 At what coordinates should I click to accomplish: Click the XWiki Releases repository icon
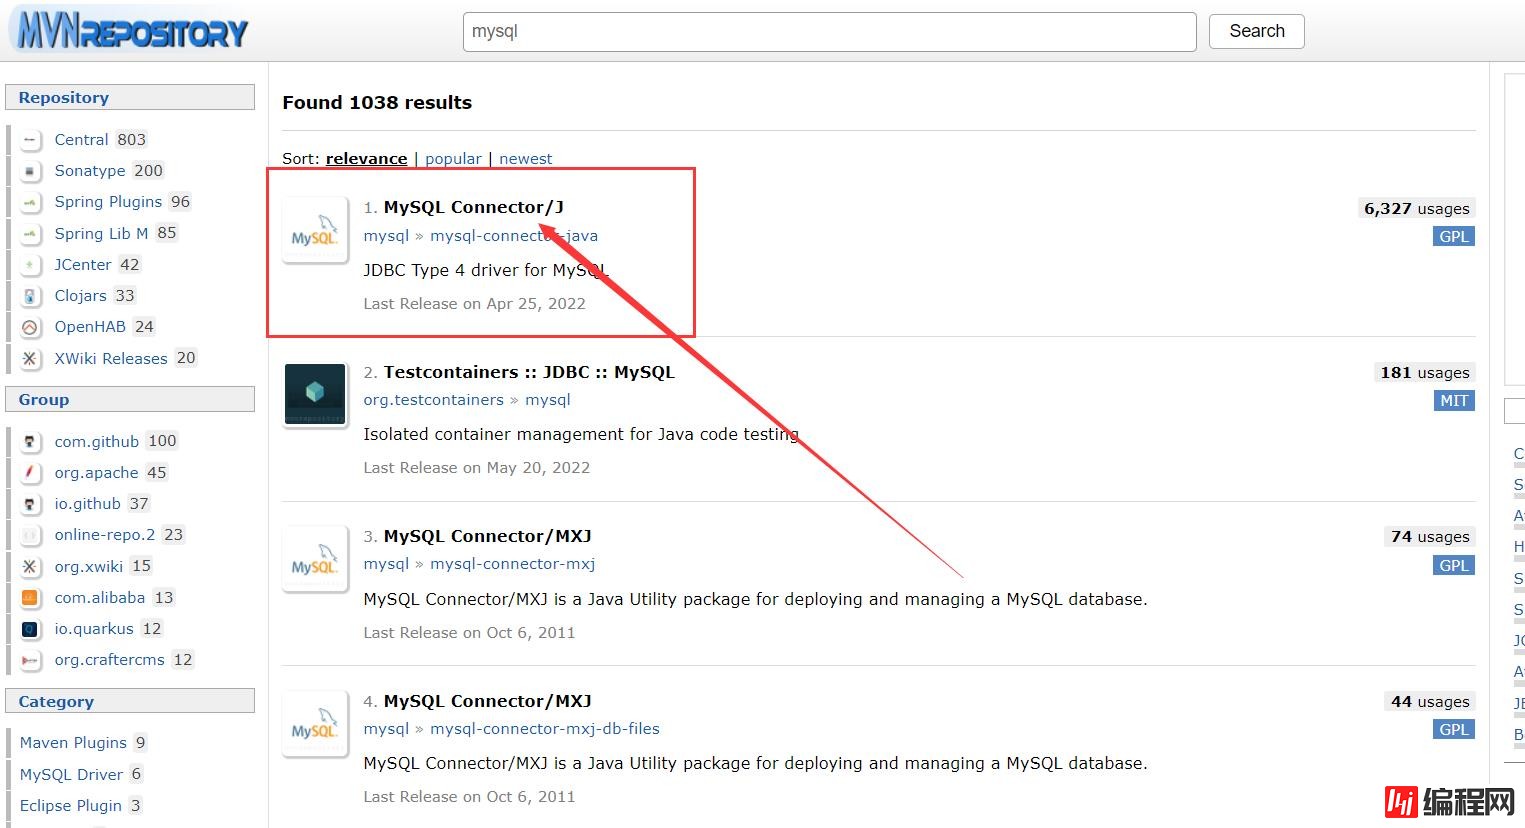coord(30,358)
